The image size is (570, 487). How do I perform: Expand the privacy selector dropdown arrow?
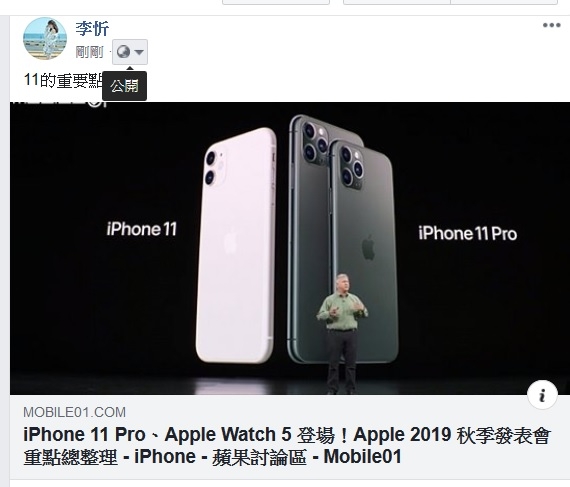coord(139,52)
